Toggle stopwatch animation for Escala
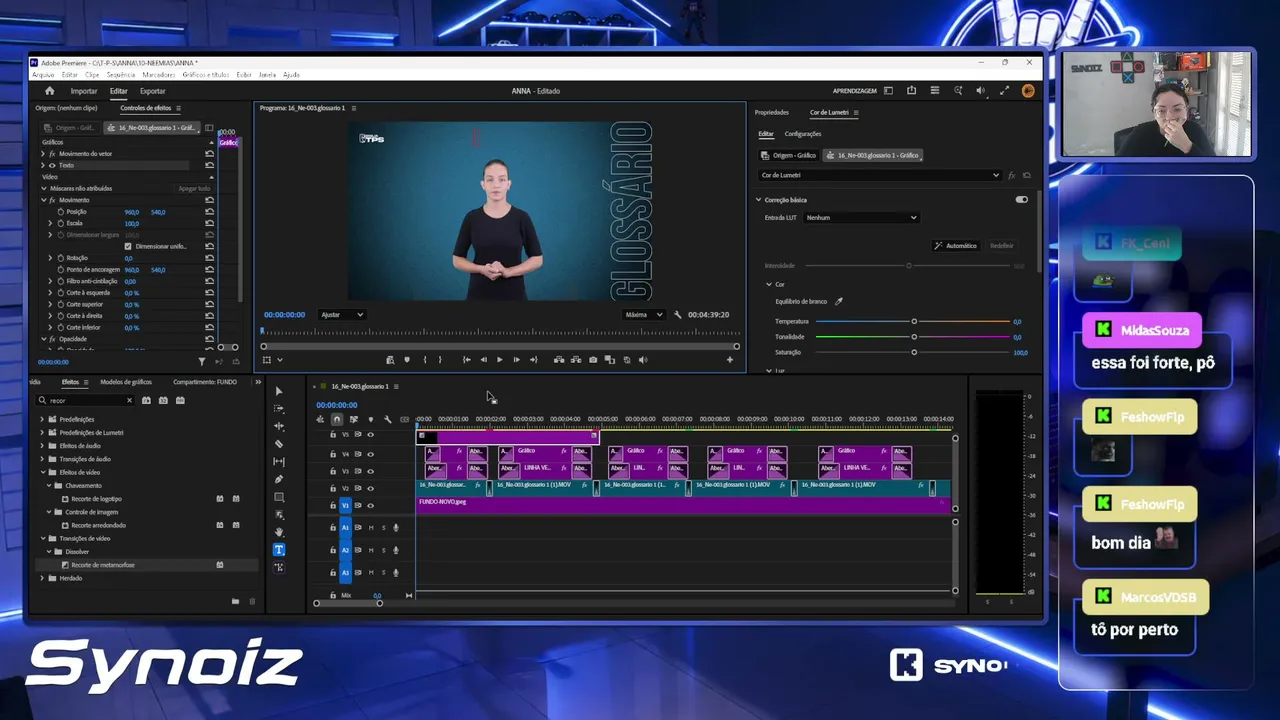The width and height of the screenshot is (1280, 720). 60,223
